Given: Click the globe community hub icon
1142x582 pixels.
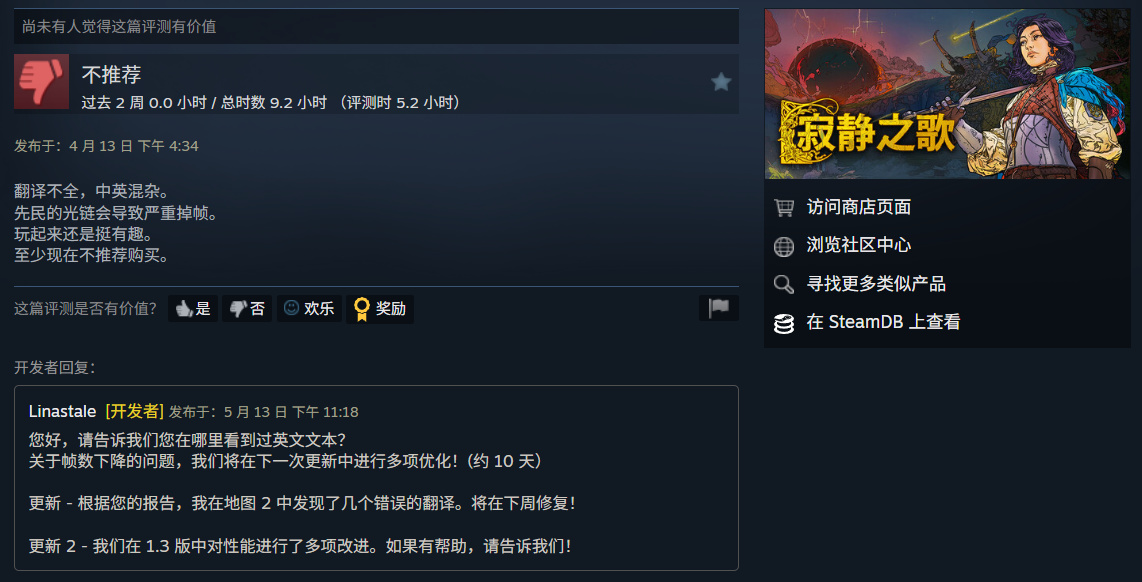Looking at the screenshot, I should click(x=784, y=246).
